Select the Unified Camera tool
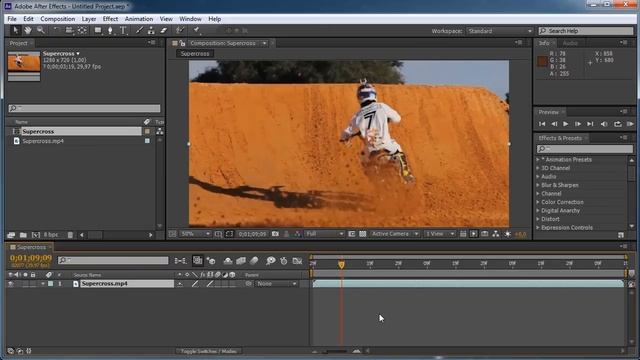This screenshot has width=640, height=360. coord(69,30)
